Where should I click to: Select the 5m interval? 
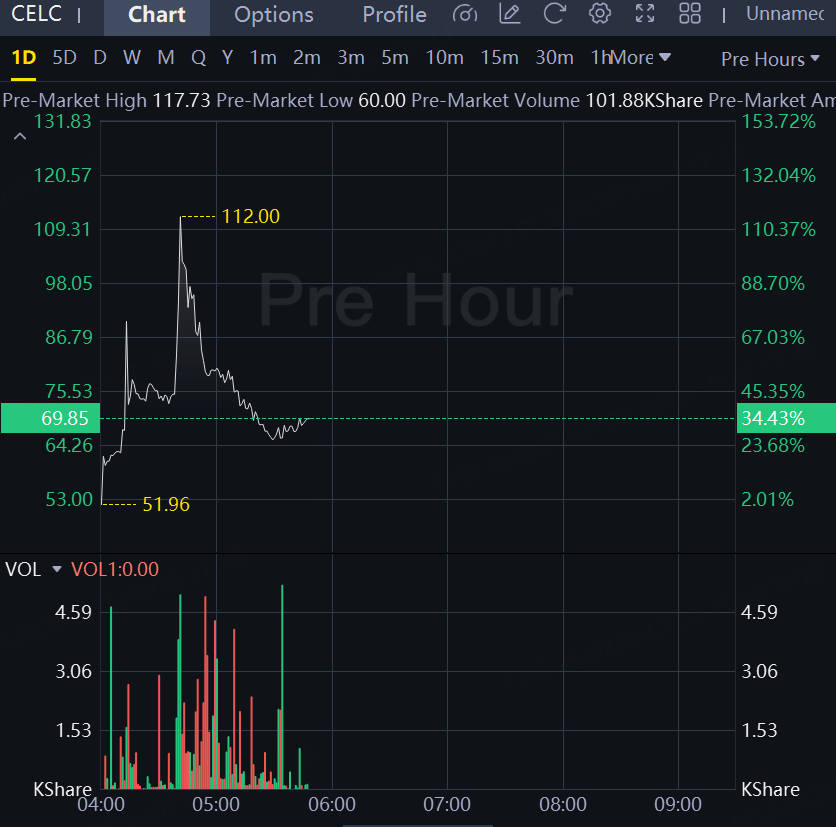395,58
